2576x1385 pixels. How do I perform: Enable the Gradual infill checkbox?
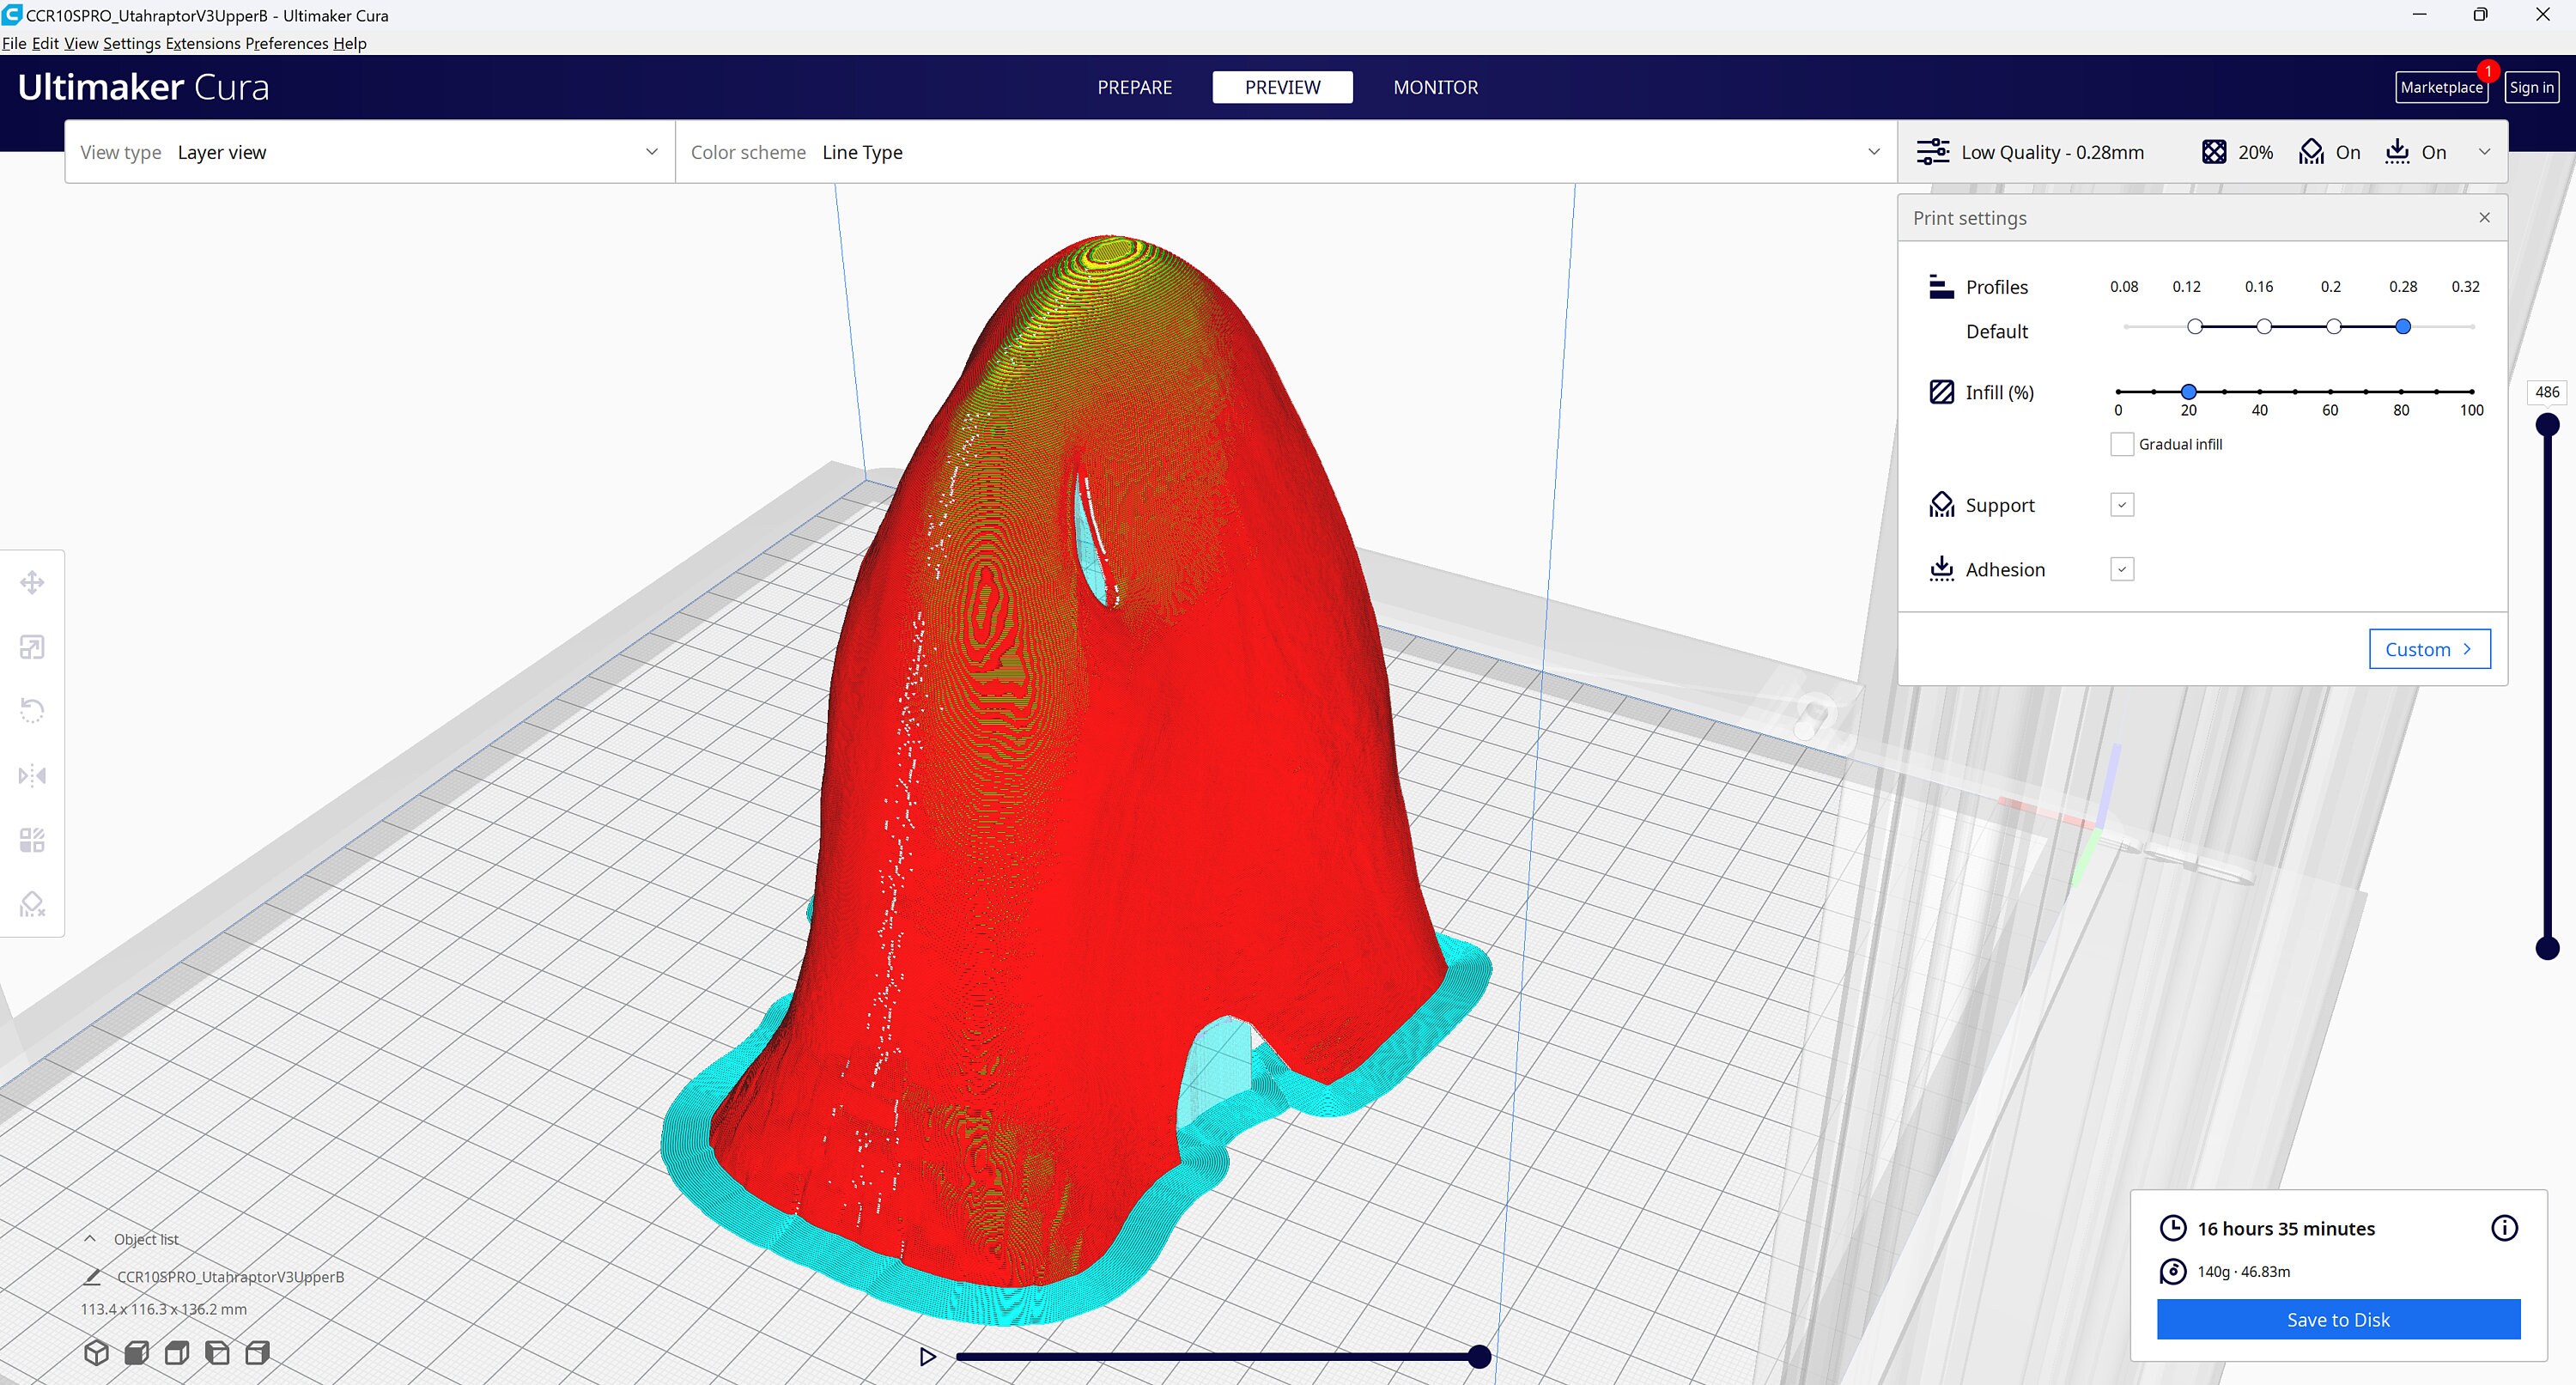click(x=2121, y=444)
